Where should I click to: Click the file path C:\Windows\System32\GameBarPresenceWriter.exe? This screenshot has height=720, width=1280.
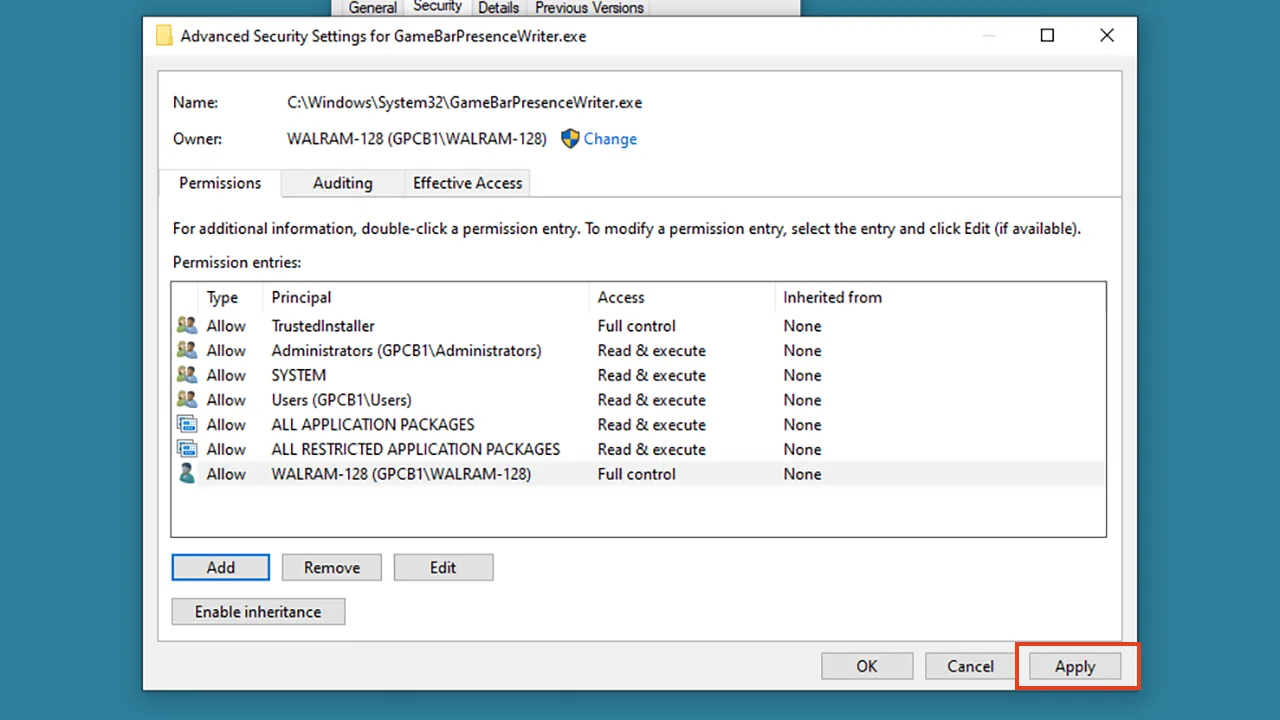click(x=464, y=102)
